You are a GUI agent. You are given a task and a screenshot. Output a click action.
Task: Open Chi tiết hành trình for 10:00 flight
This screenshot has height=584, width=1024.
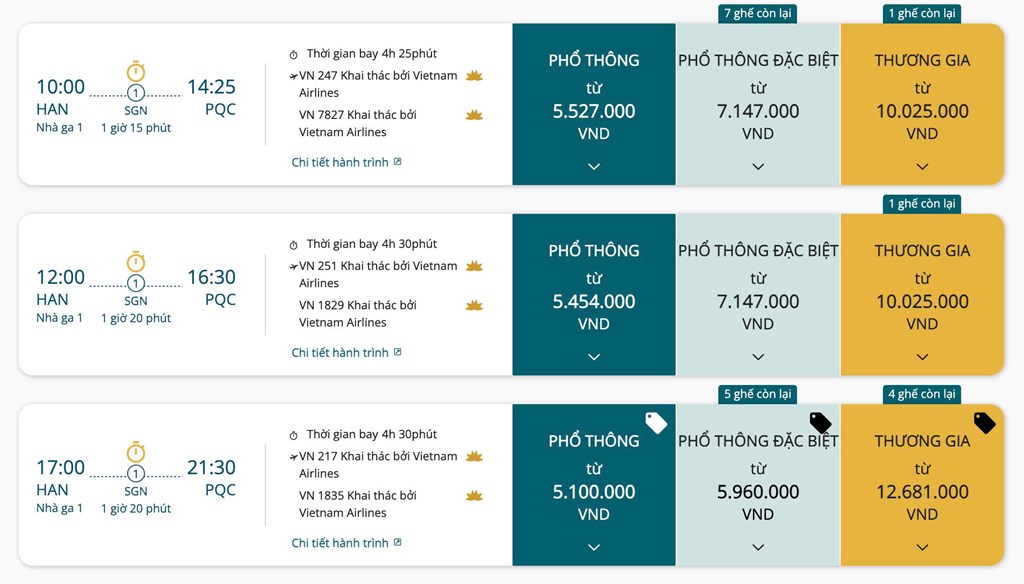346,162
